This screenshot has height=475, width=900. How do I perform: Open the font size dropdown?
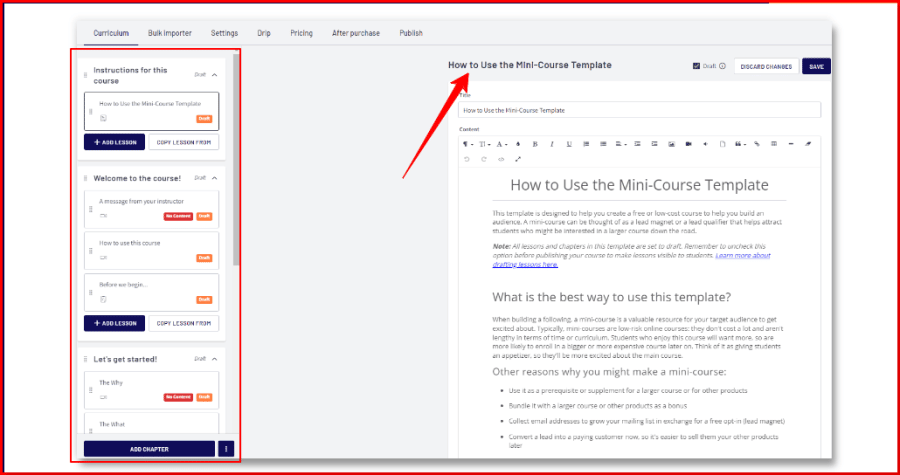pyautogui.click(x=484, y=144)
